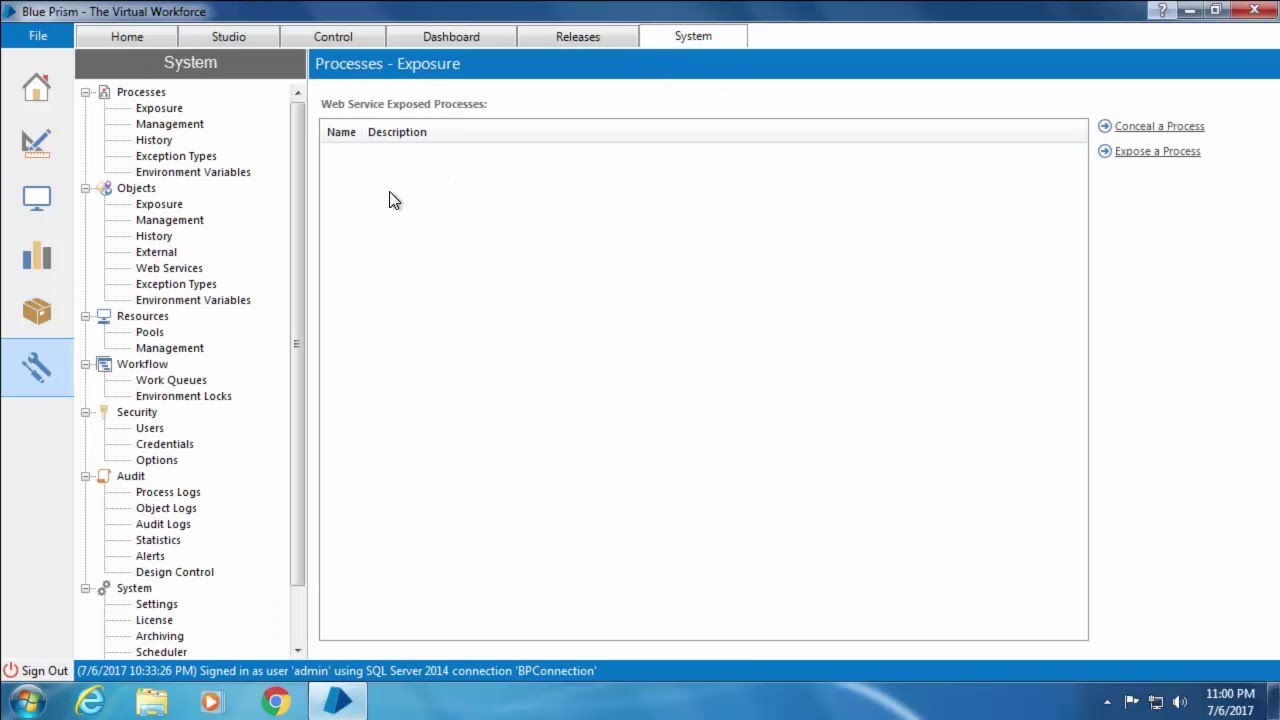Open File Explorer from the taskbar
The width and height of the screenshot is (1280, 720).
pyautogui.click(x=152, y=701)
